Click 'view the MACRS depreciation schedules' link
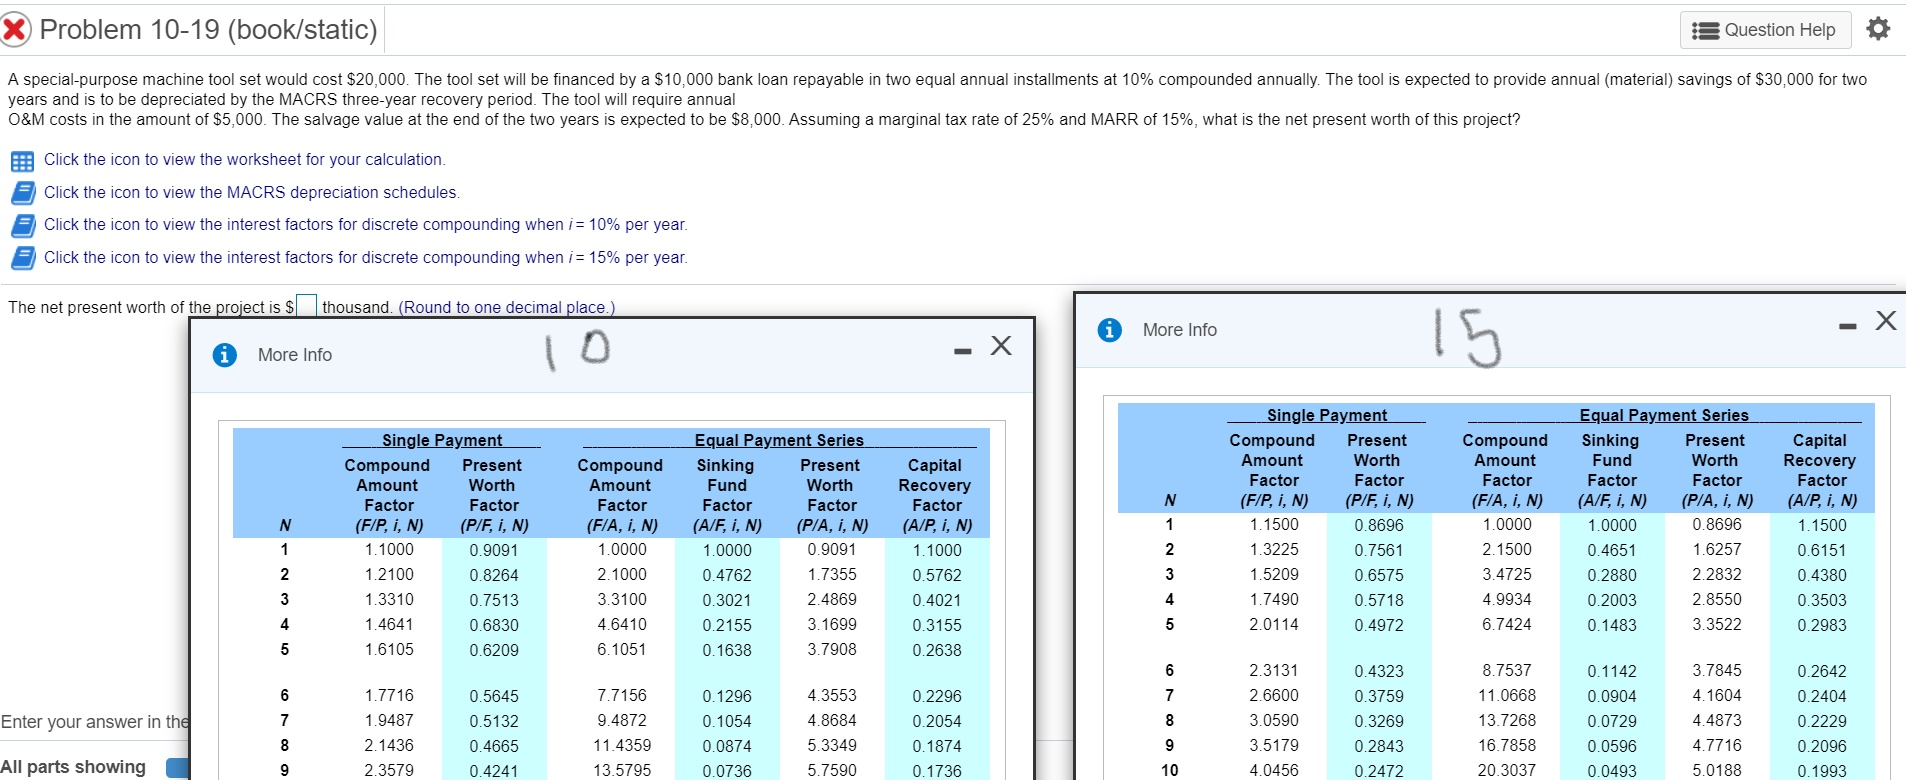The image size is (1906, 780). pyautogui.click(x=252, y=192)
